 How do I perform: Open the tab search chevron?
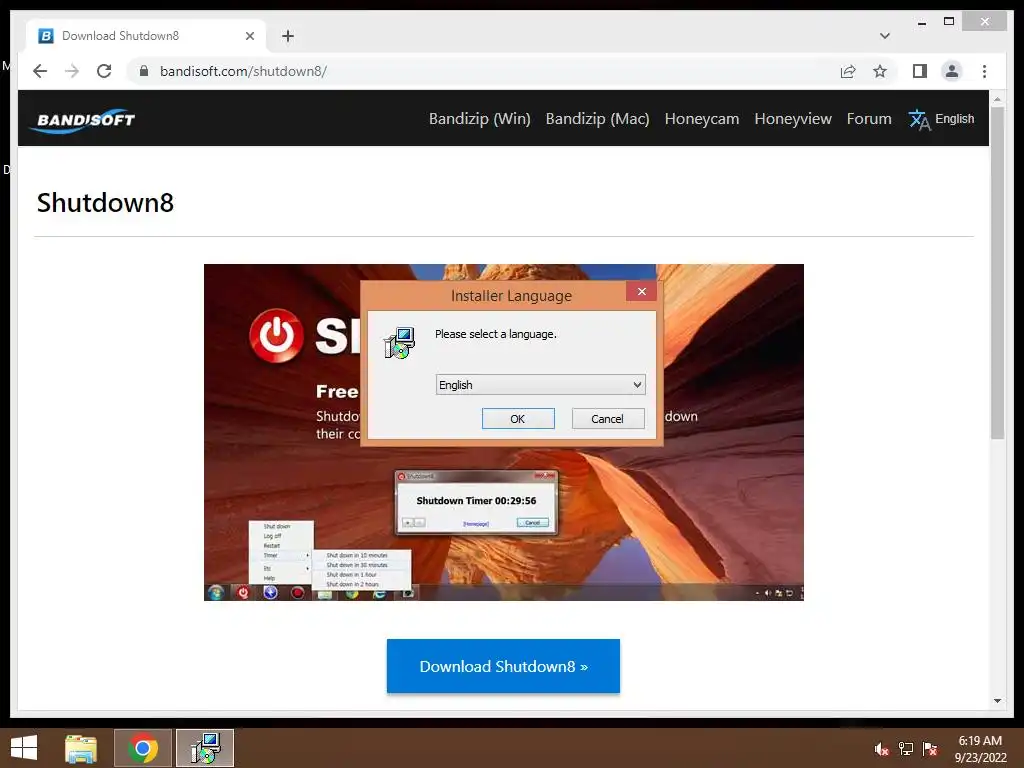(x=884, y=36)
